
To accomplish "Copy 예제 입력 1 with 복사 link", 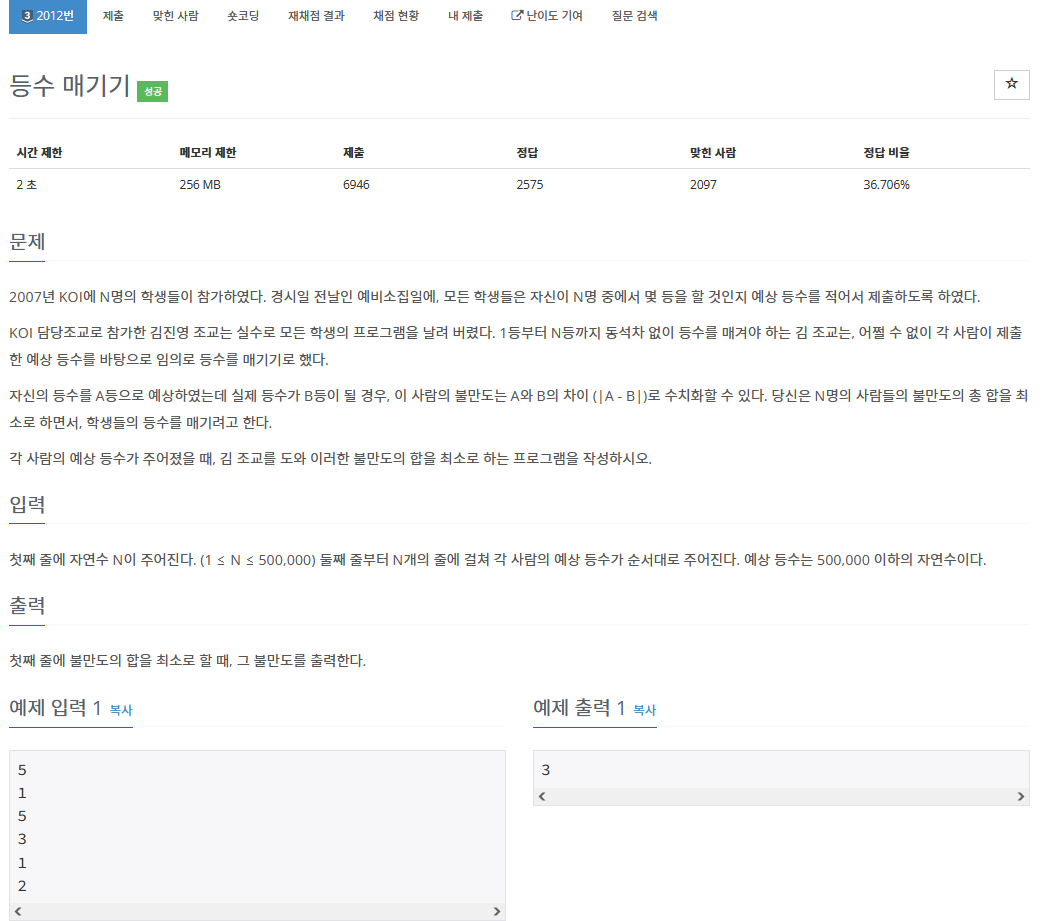I will tap(121, 710).
